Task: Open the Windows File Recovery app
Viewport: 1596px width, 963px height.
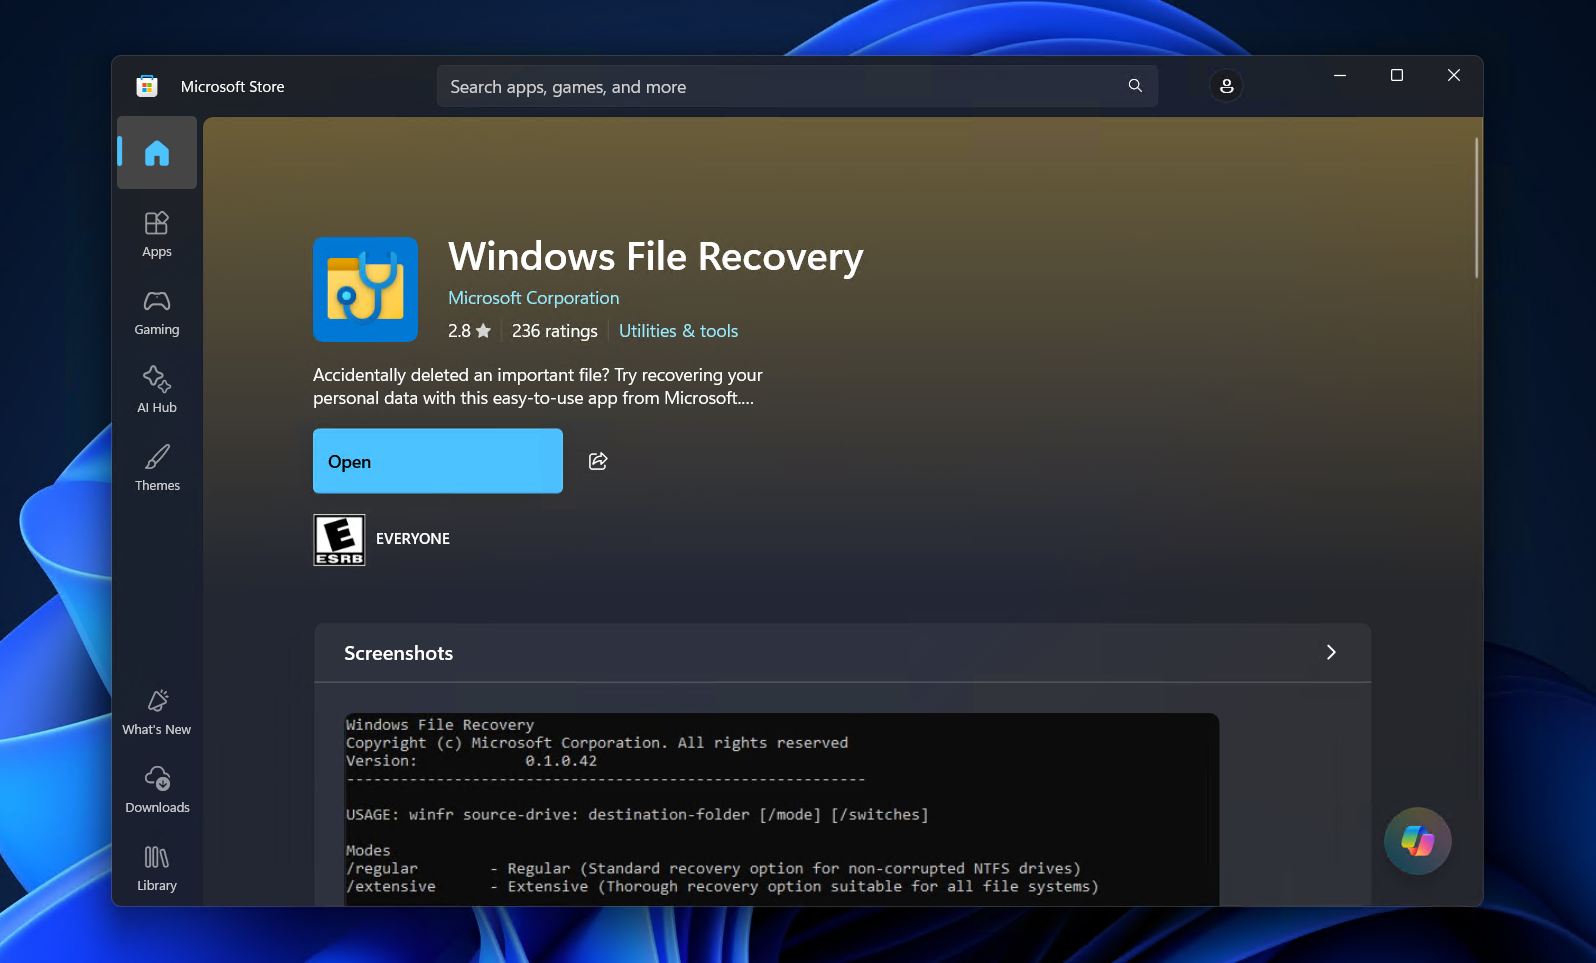Action: [438, 461]
